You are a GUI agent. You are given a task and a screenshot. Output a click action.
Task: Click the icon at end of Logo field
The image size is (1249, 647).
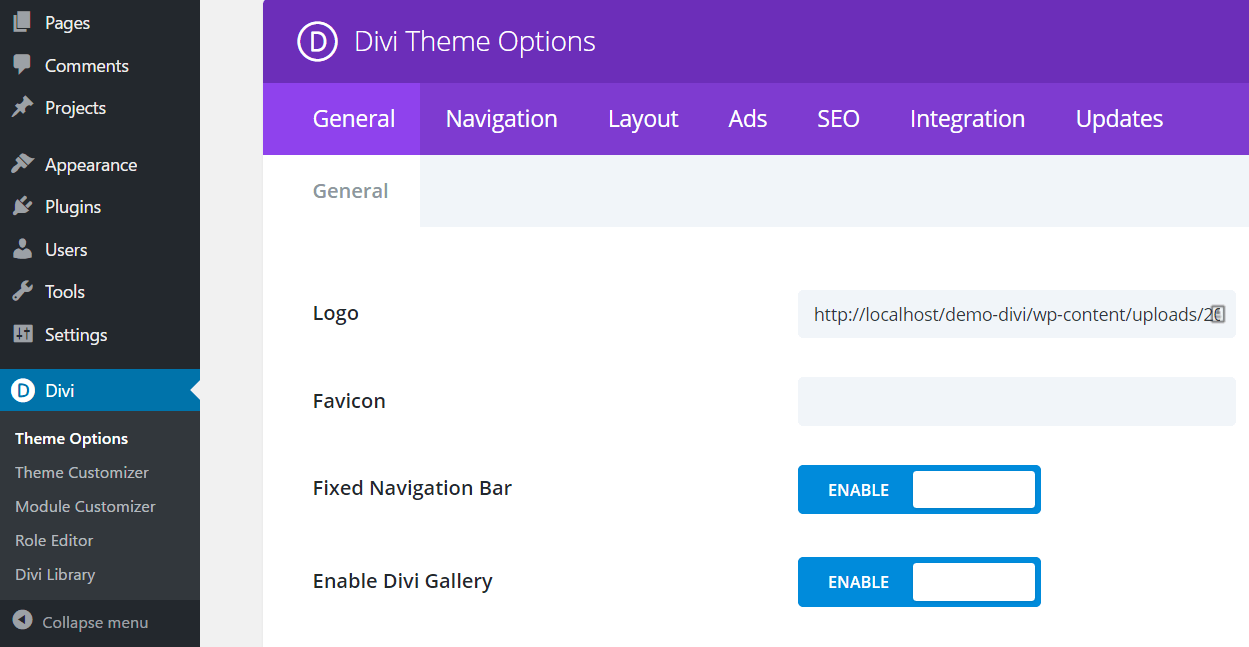[1217, 314]
